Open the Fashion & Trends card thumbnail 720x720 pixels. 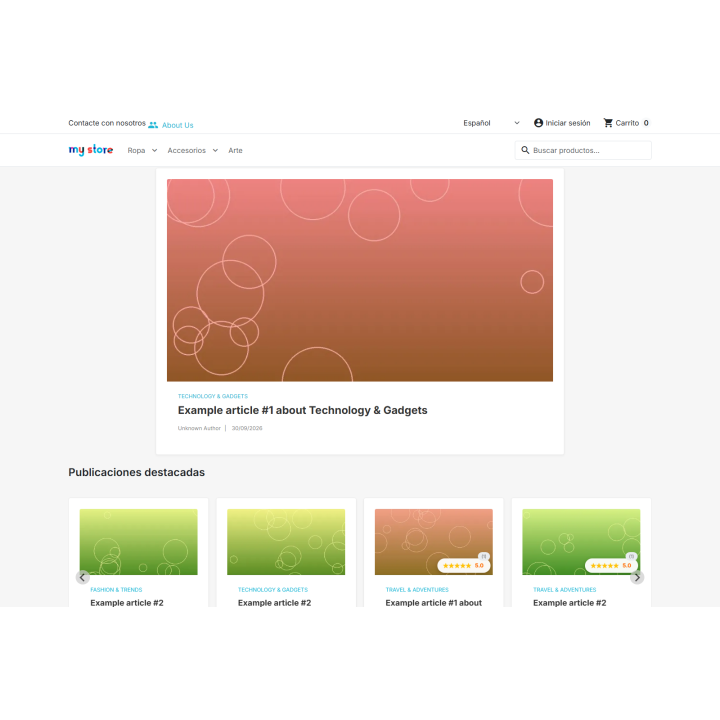(x=138, y=542)
